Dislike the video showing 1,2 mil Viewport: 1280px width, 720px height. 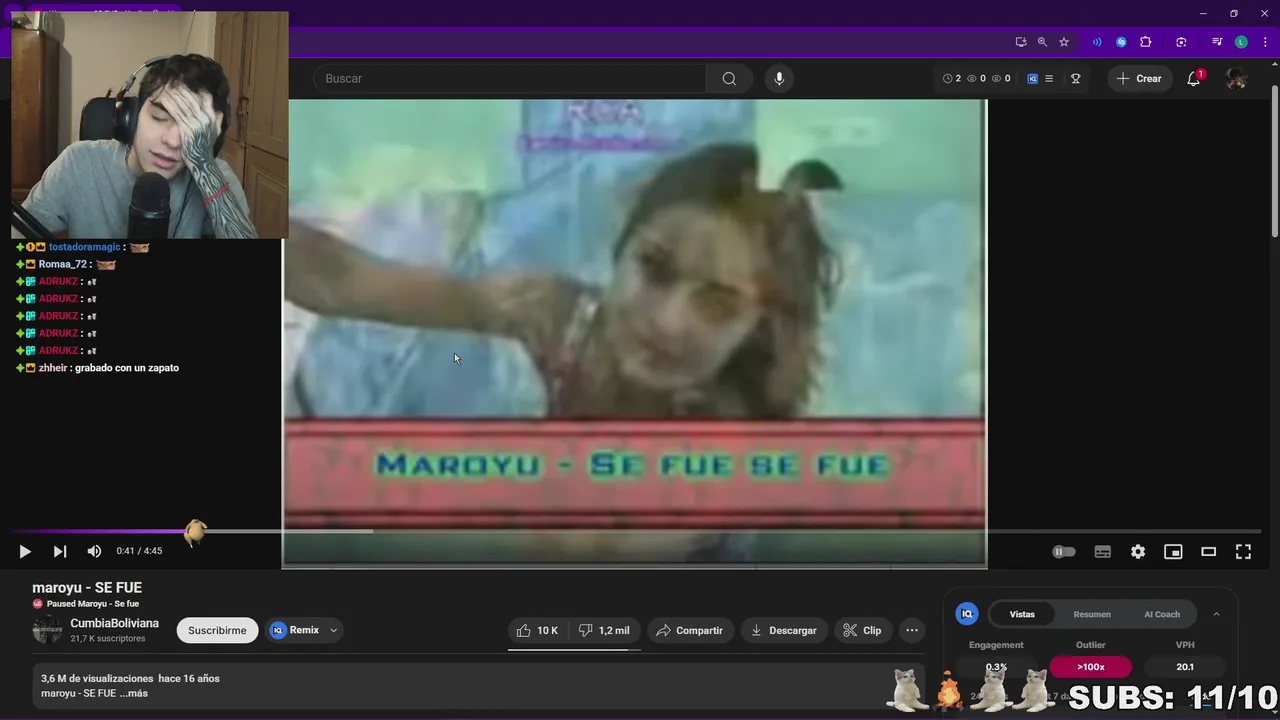(605, 631)
